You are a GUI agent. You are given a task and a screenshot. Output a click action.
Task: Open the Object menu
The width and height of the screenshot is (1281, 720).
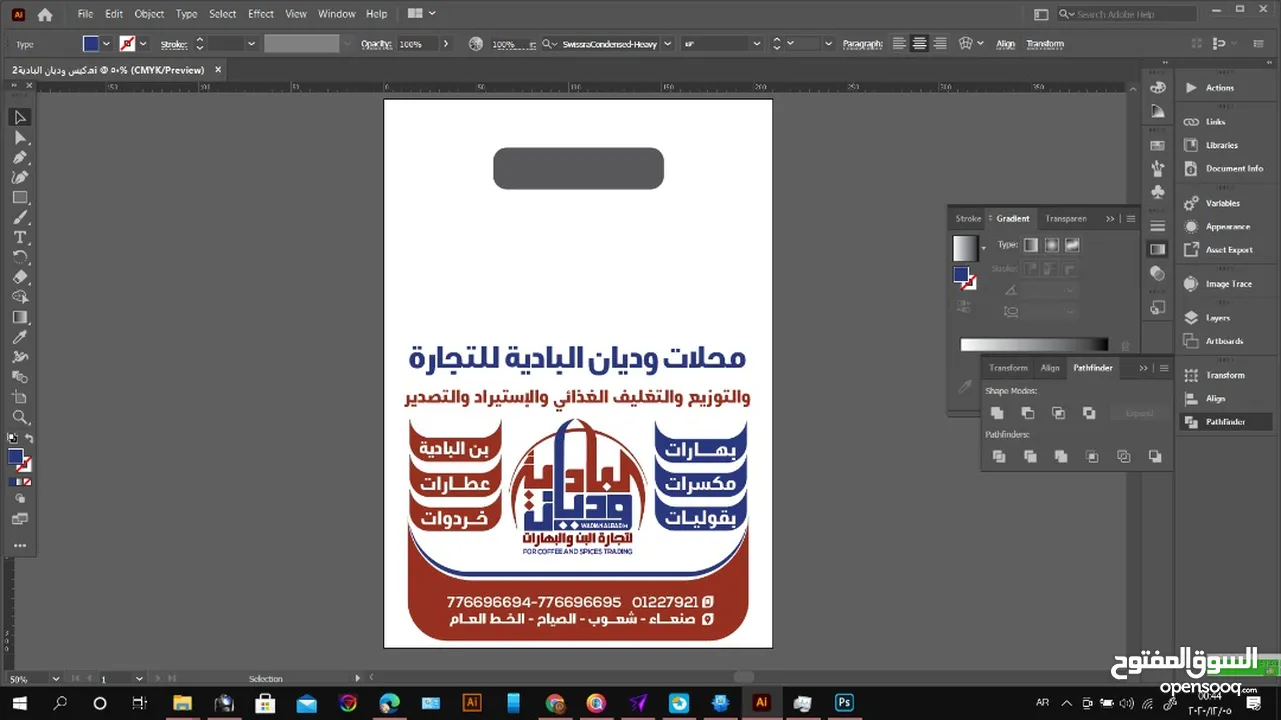(x=149, y=14)
